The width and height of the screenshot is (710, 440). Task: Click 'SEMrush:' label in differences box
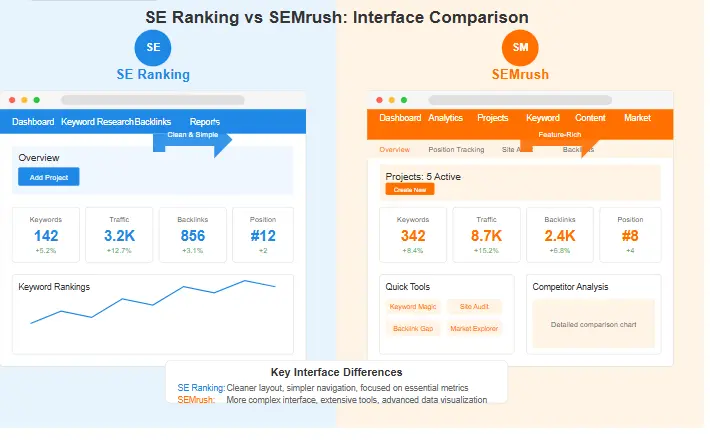tap(196, 400)
